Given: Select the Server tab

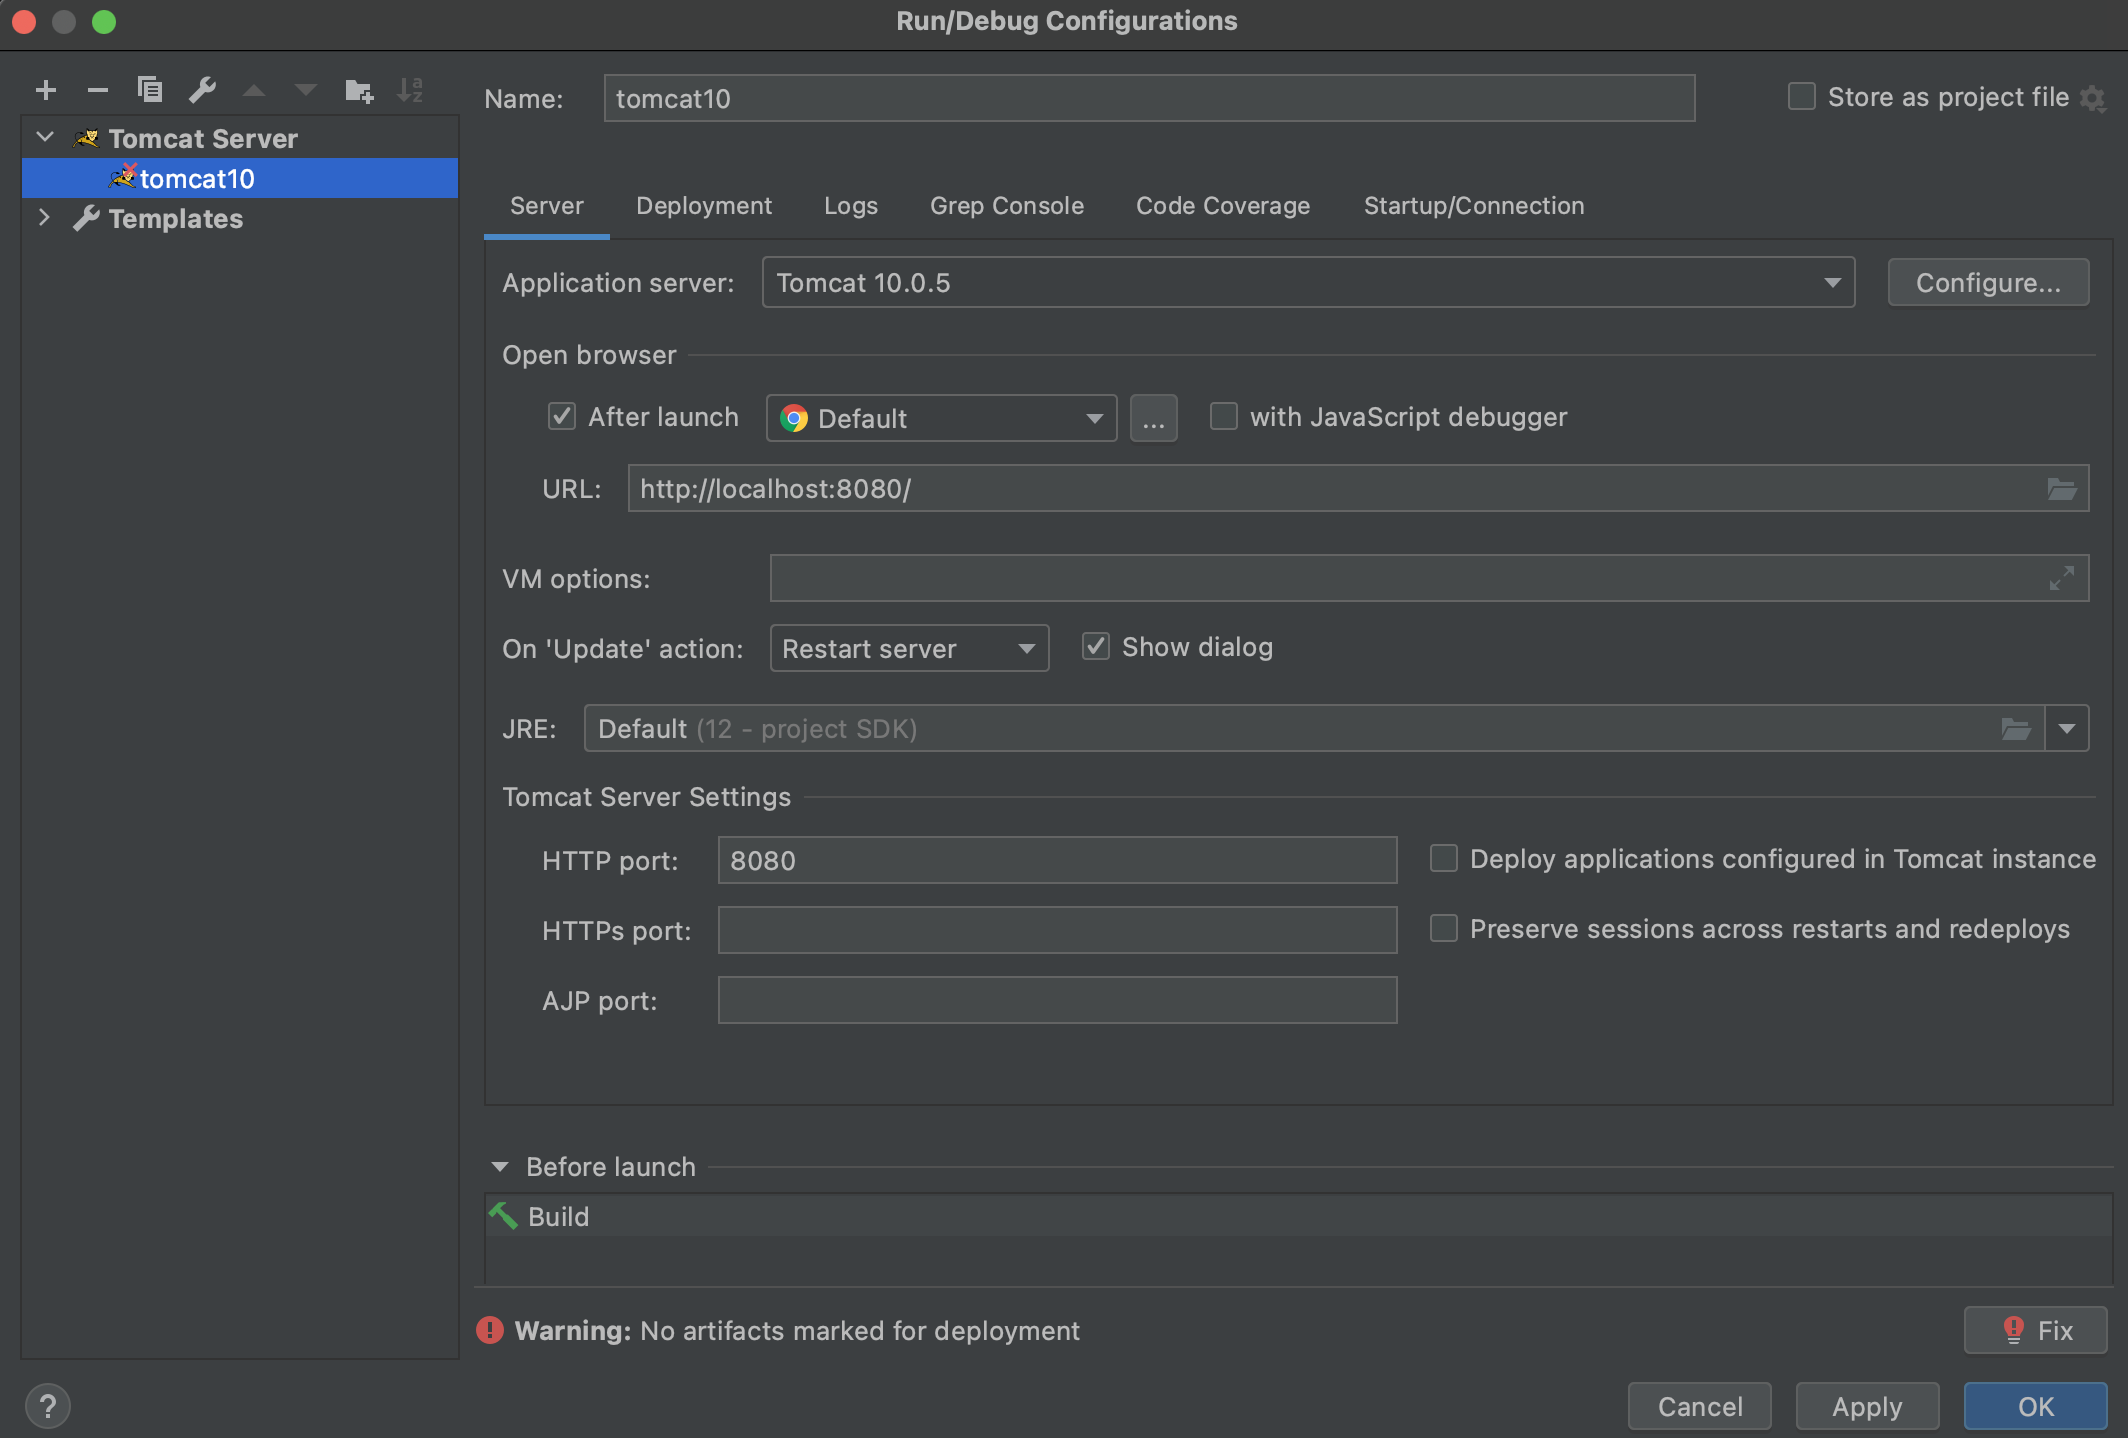Looking at the screenshot, I should coord(546,206).
